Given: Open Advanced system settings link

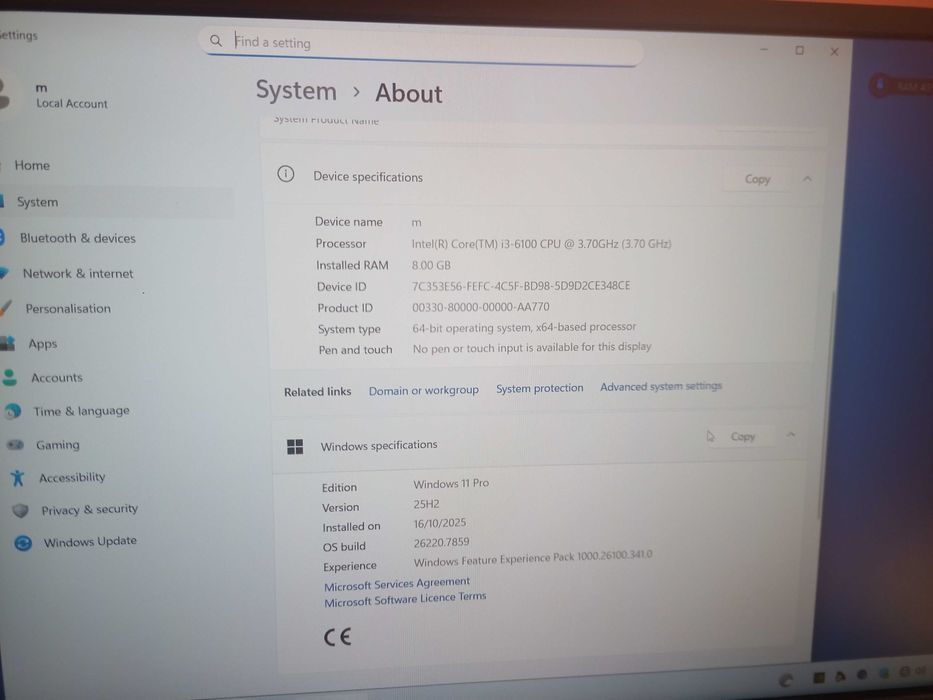Looking at the screenshot, I should click(x=660, y=386).
